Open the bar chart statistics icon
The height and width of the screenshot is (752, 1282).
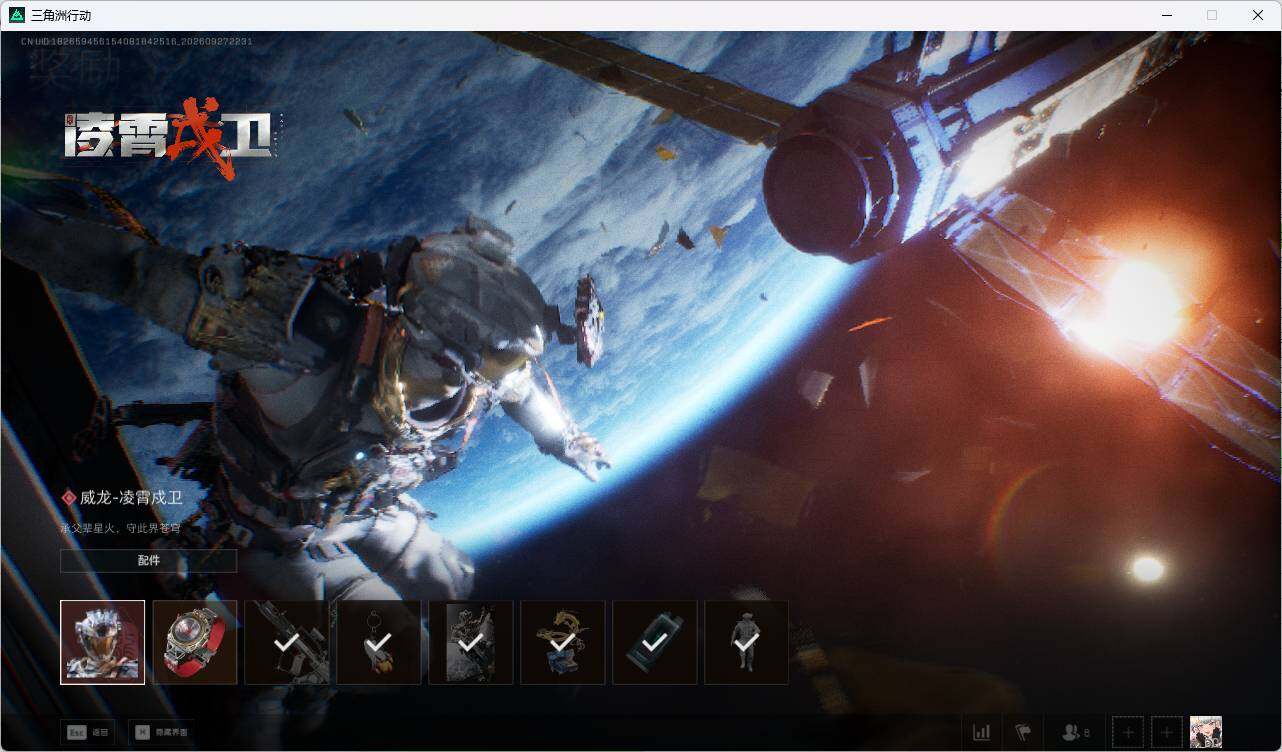[x=982, y=733]
